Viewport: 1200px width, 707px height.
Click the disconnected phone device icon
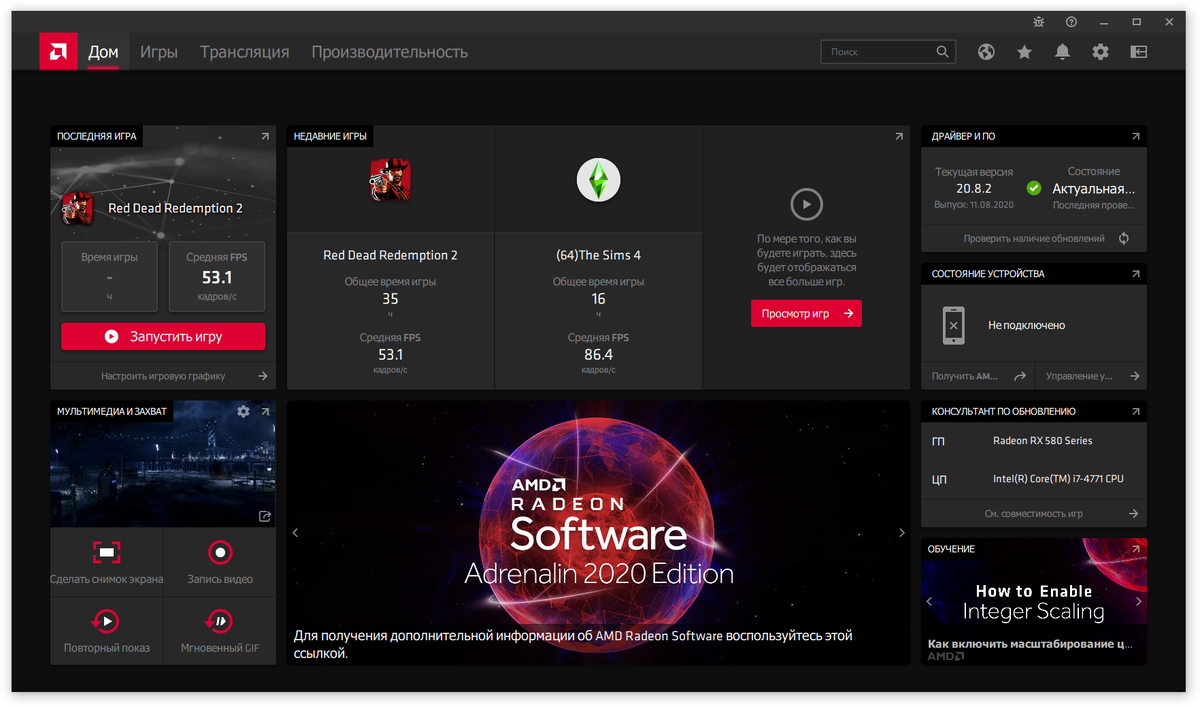pos(953,325)
